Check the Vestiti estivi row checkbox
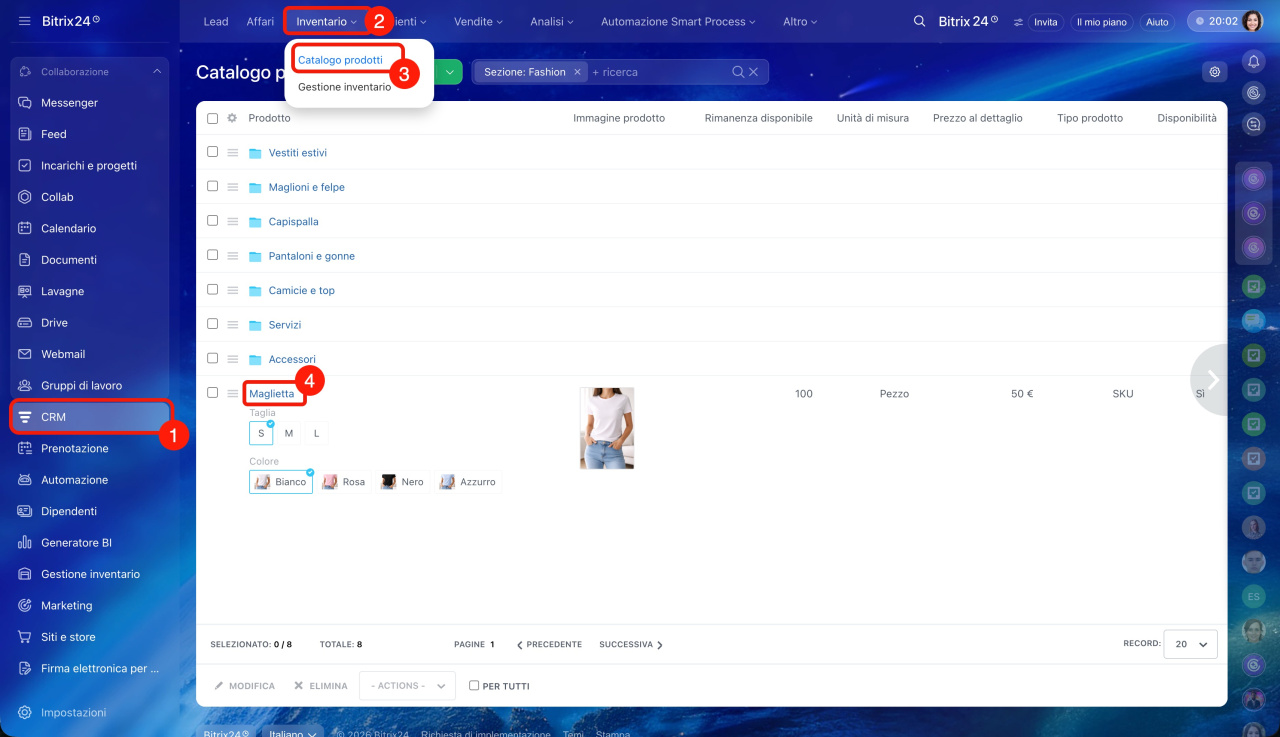This screenshot has width=1280, height=737. tap(212, 152)
